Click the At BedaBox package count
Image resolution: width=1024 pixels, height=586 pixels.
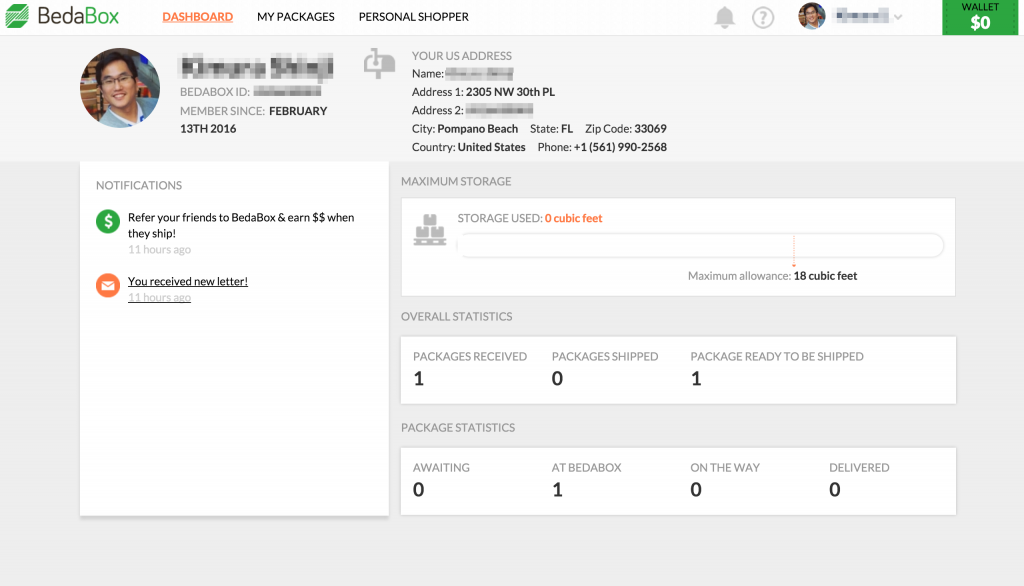tap(557, 489)
